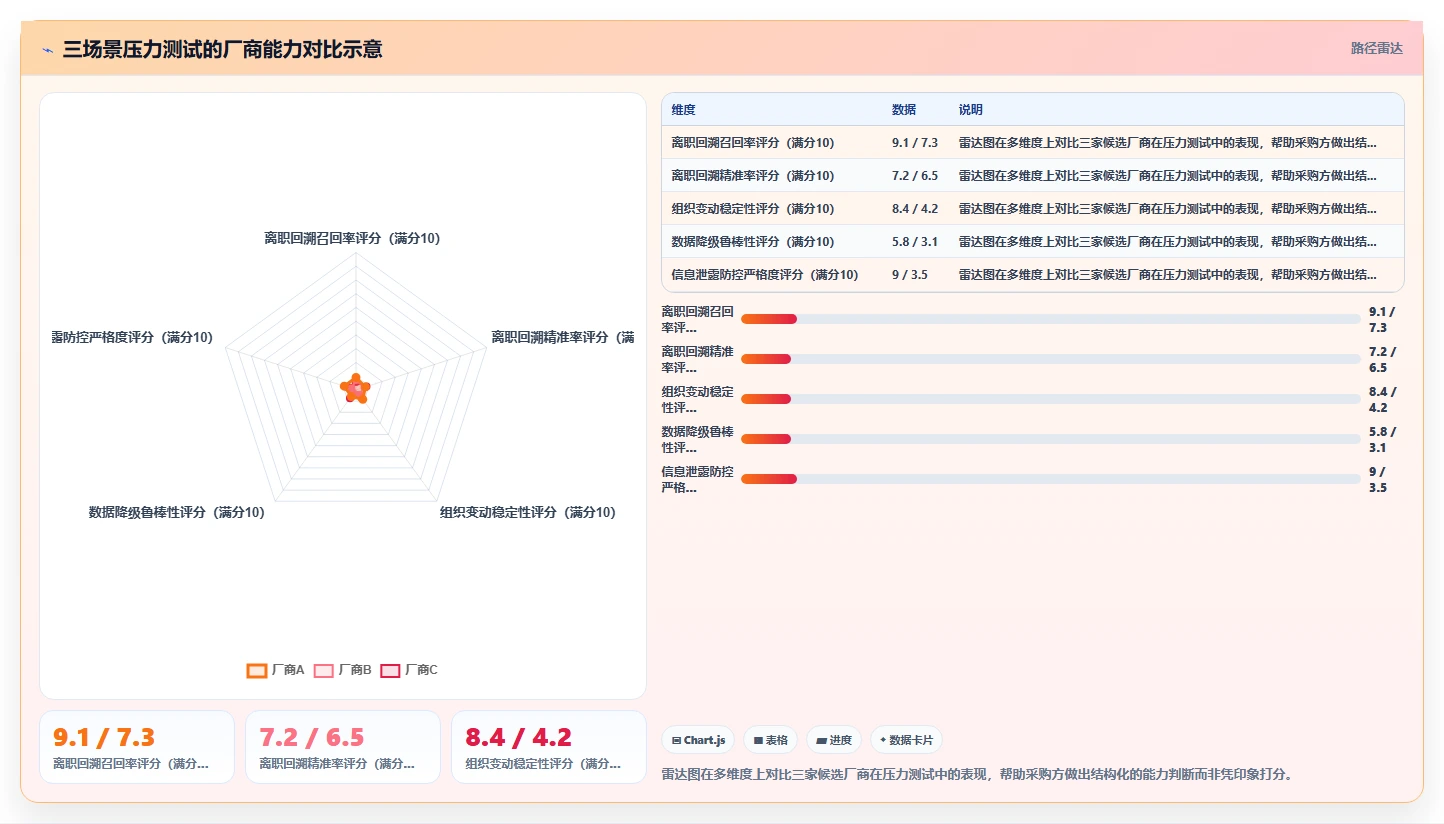Screen dimensions: 1444x824
Task: Open the 7.2 / 6.5 data card
Action: 343,747
